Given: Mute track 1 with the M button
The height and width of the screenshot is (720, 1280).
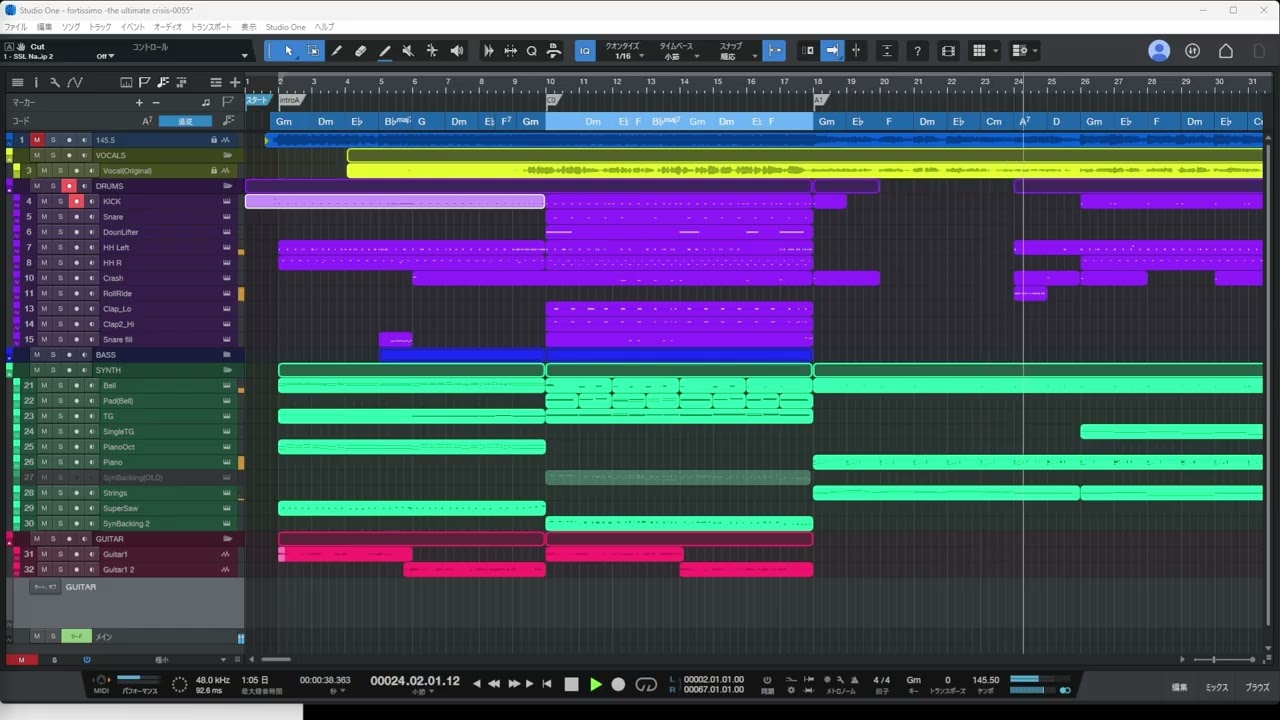Looking at the screenshot, I should [x=37, y=140].
